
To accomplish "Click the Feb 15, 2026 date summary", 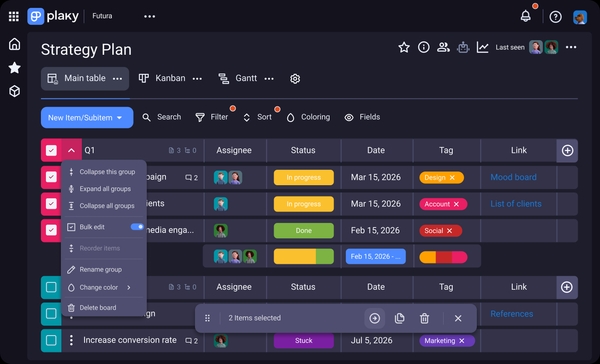I will pyautogui.click(x=376, y=256).
